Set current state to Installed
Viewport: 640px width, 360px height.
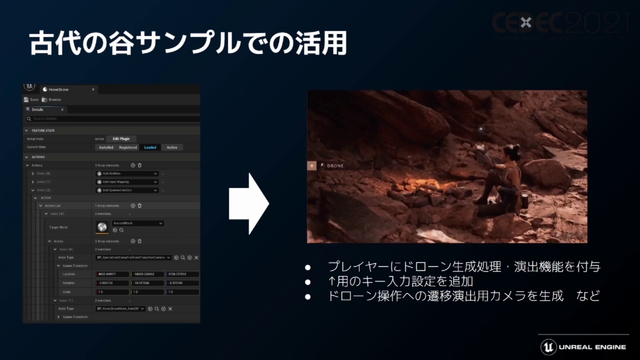click(106, 147)
